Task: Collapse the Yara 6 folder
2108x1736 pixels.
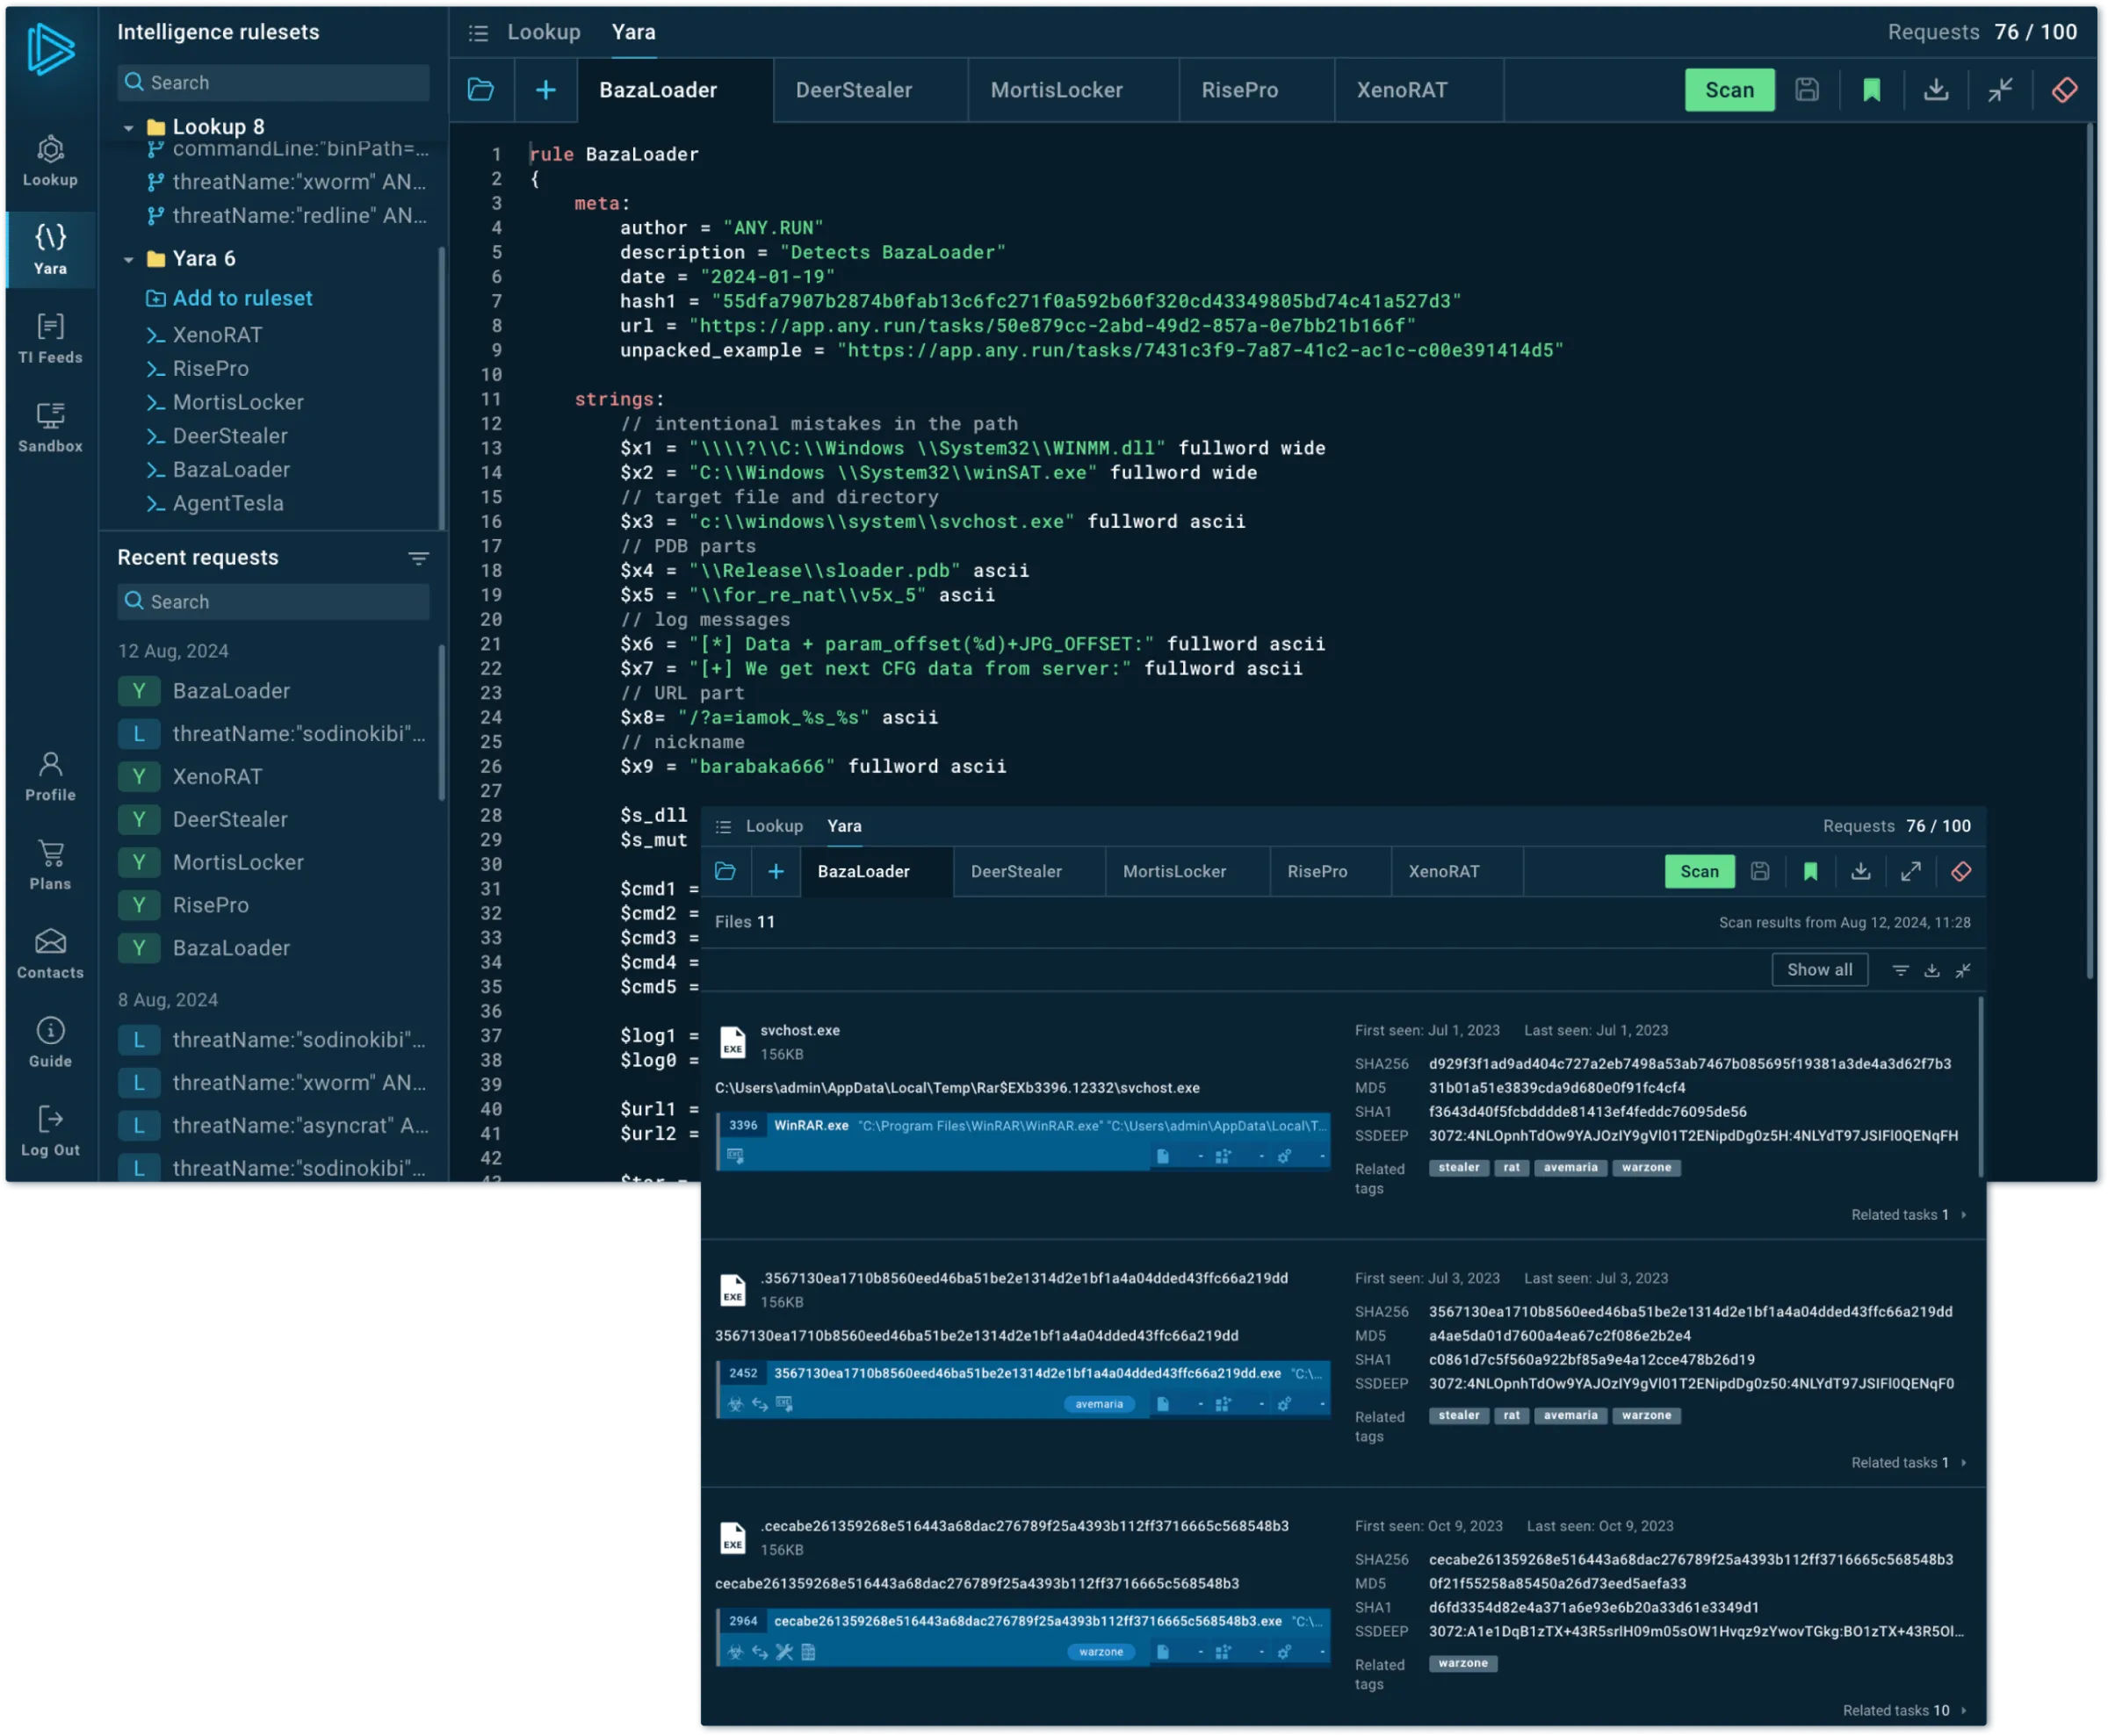Action: tap(128, 259)
